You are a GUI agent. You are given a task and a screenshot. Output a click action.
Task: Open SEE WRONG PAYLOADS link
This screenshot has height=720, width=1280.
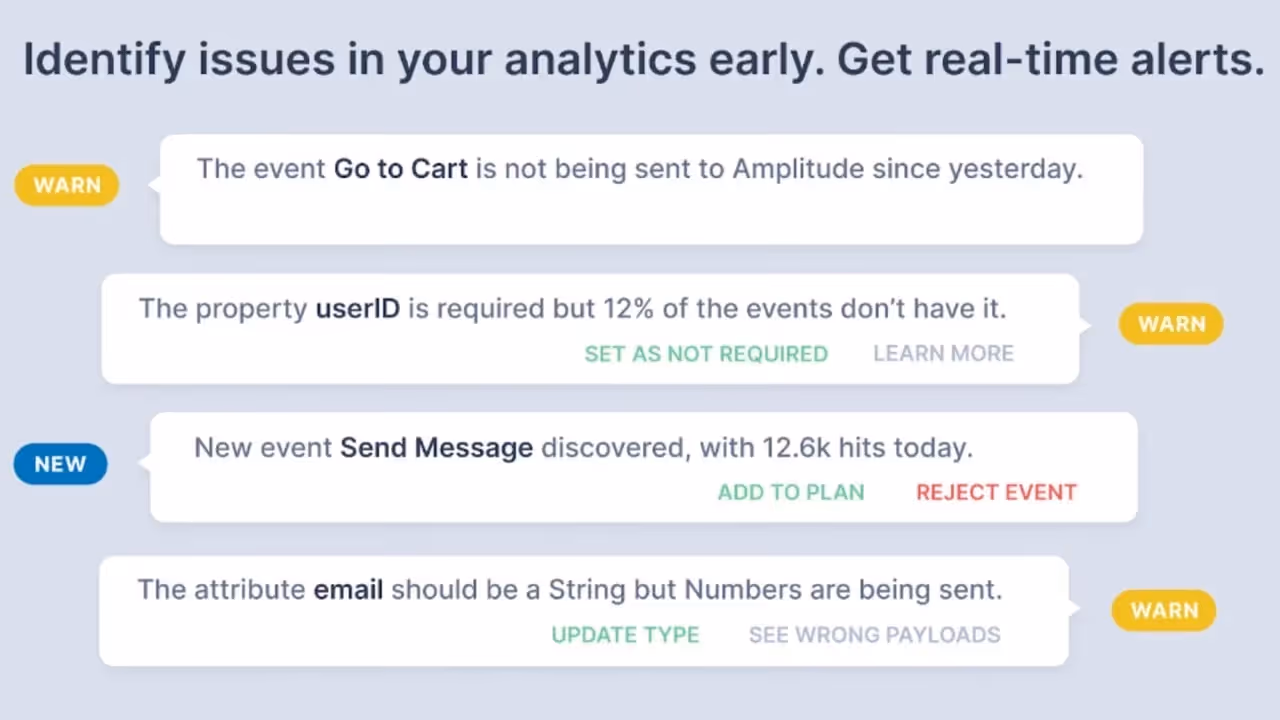(875, 635)
